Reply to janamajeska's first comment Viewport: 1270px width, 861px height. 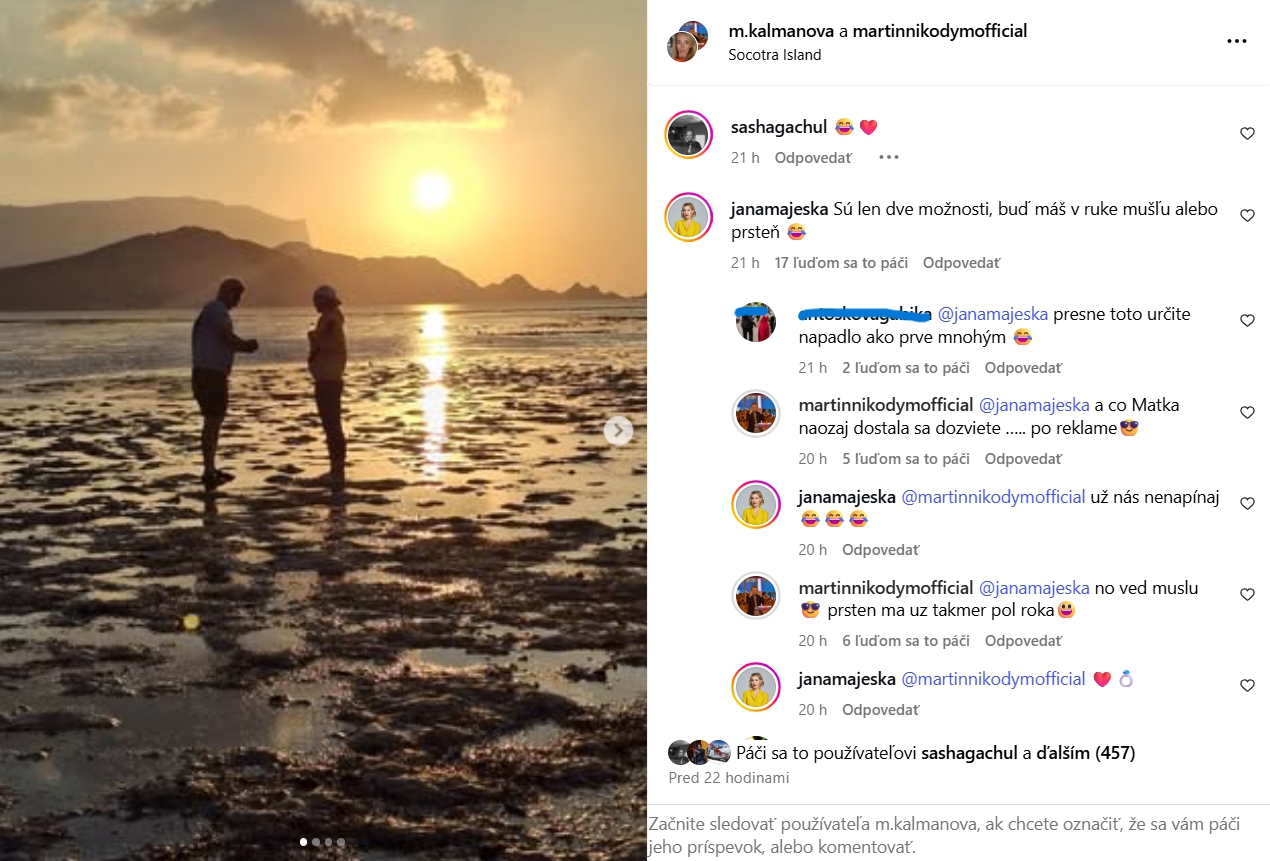click(961, 263)
